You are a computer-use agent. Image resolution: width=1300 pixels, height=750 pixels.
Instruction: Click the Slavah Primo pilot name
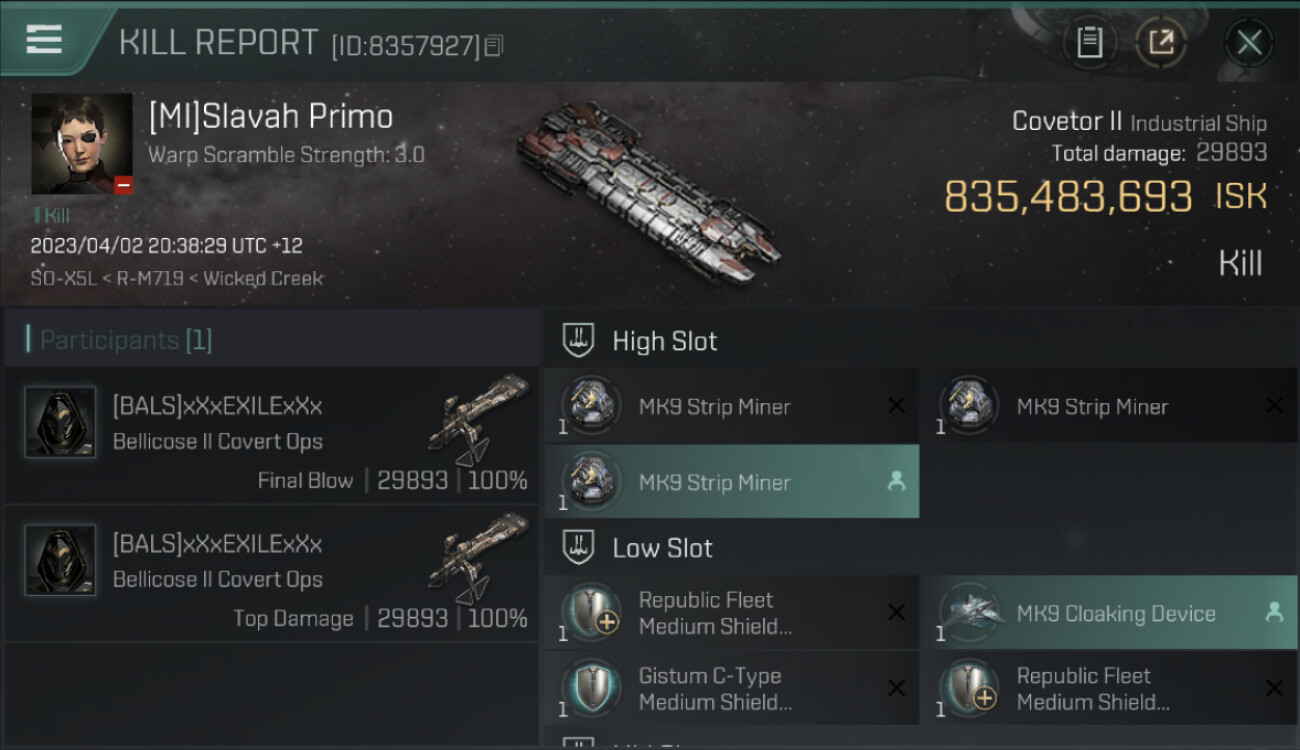270,117
